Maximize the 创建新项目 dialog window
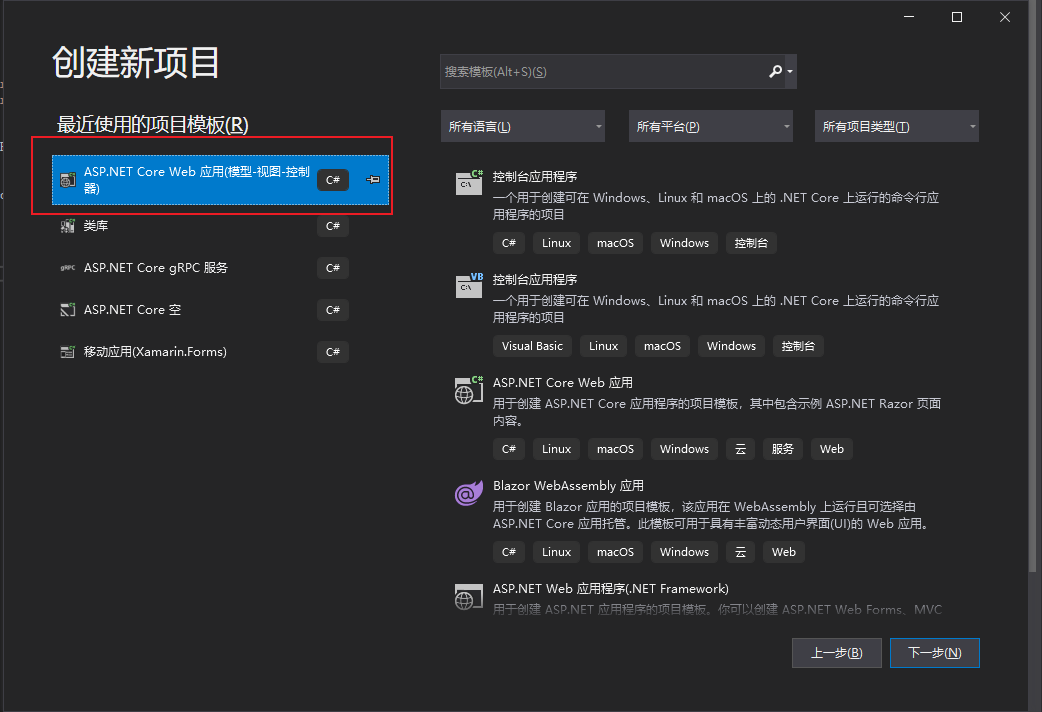This screenshot has height=712, width=1042. point(957,17)
